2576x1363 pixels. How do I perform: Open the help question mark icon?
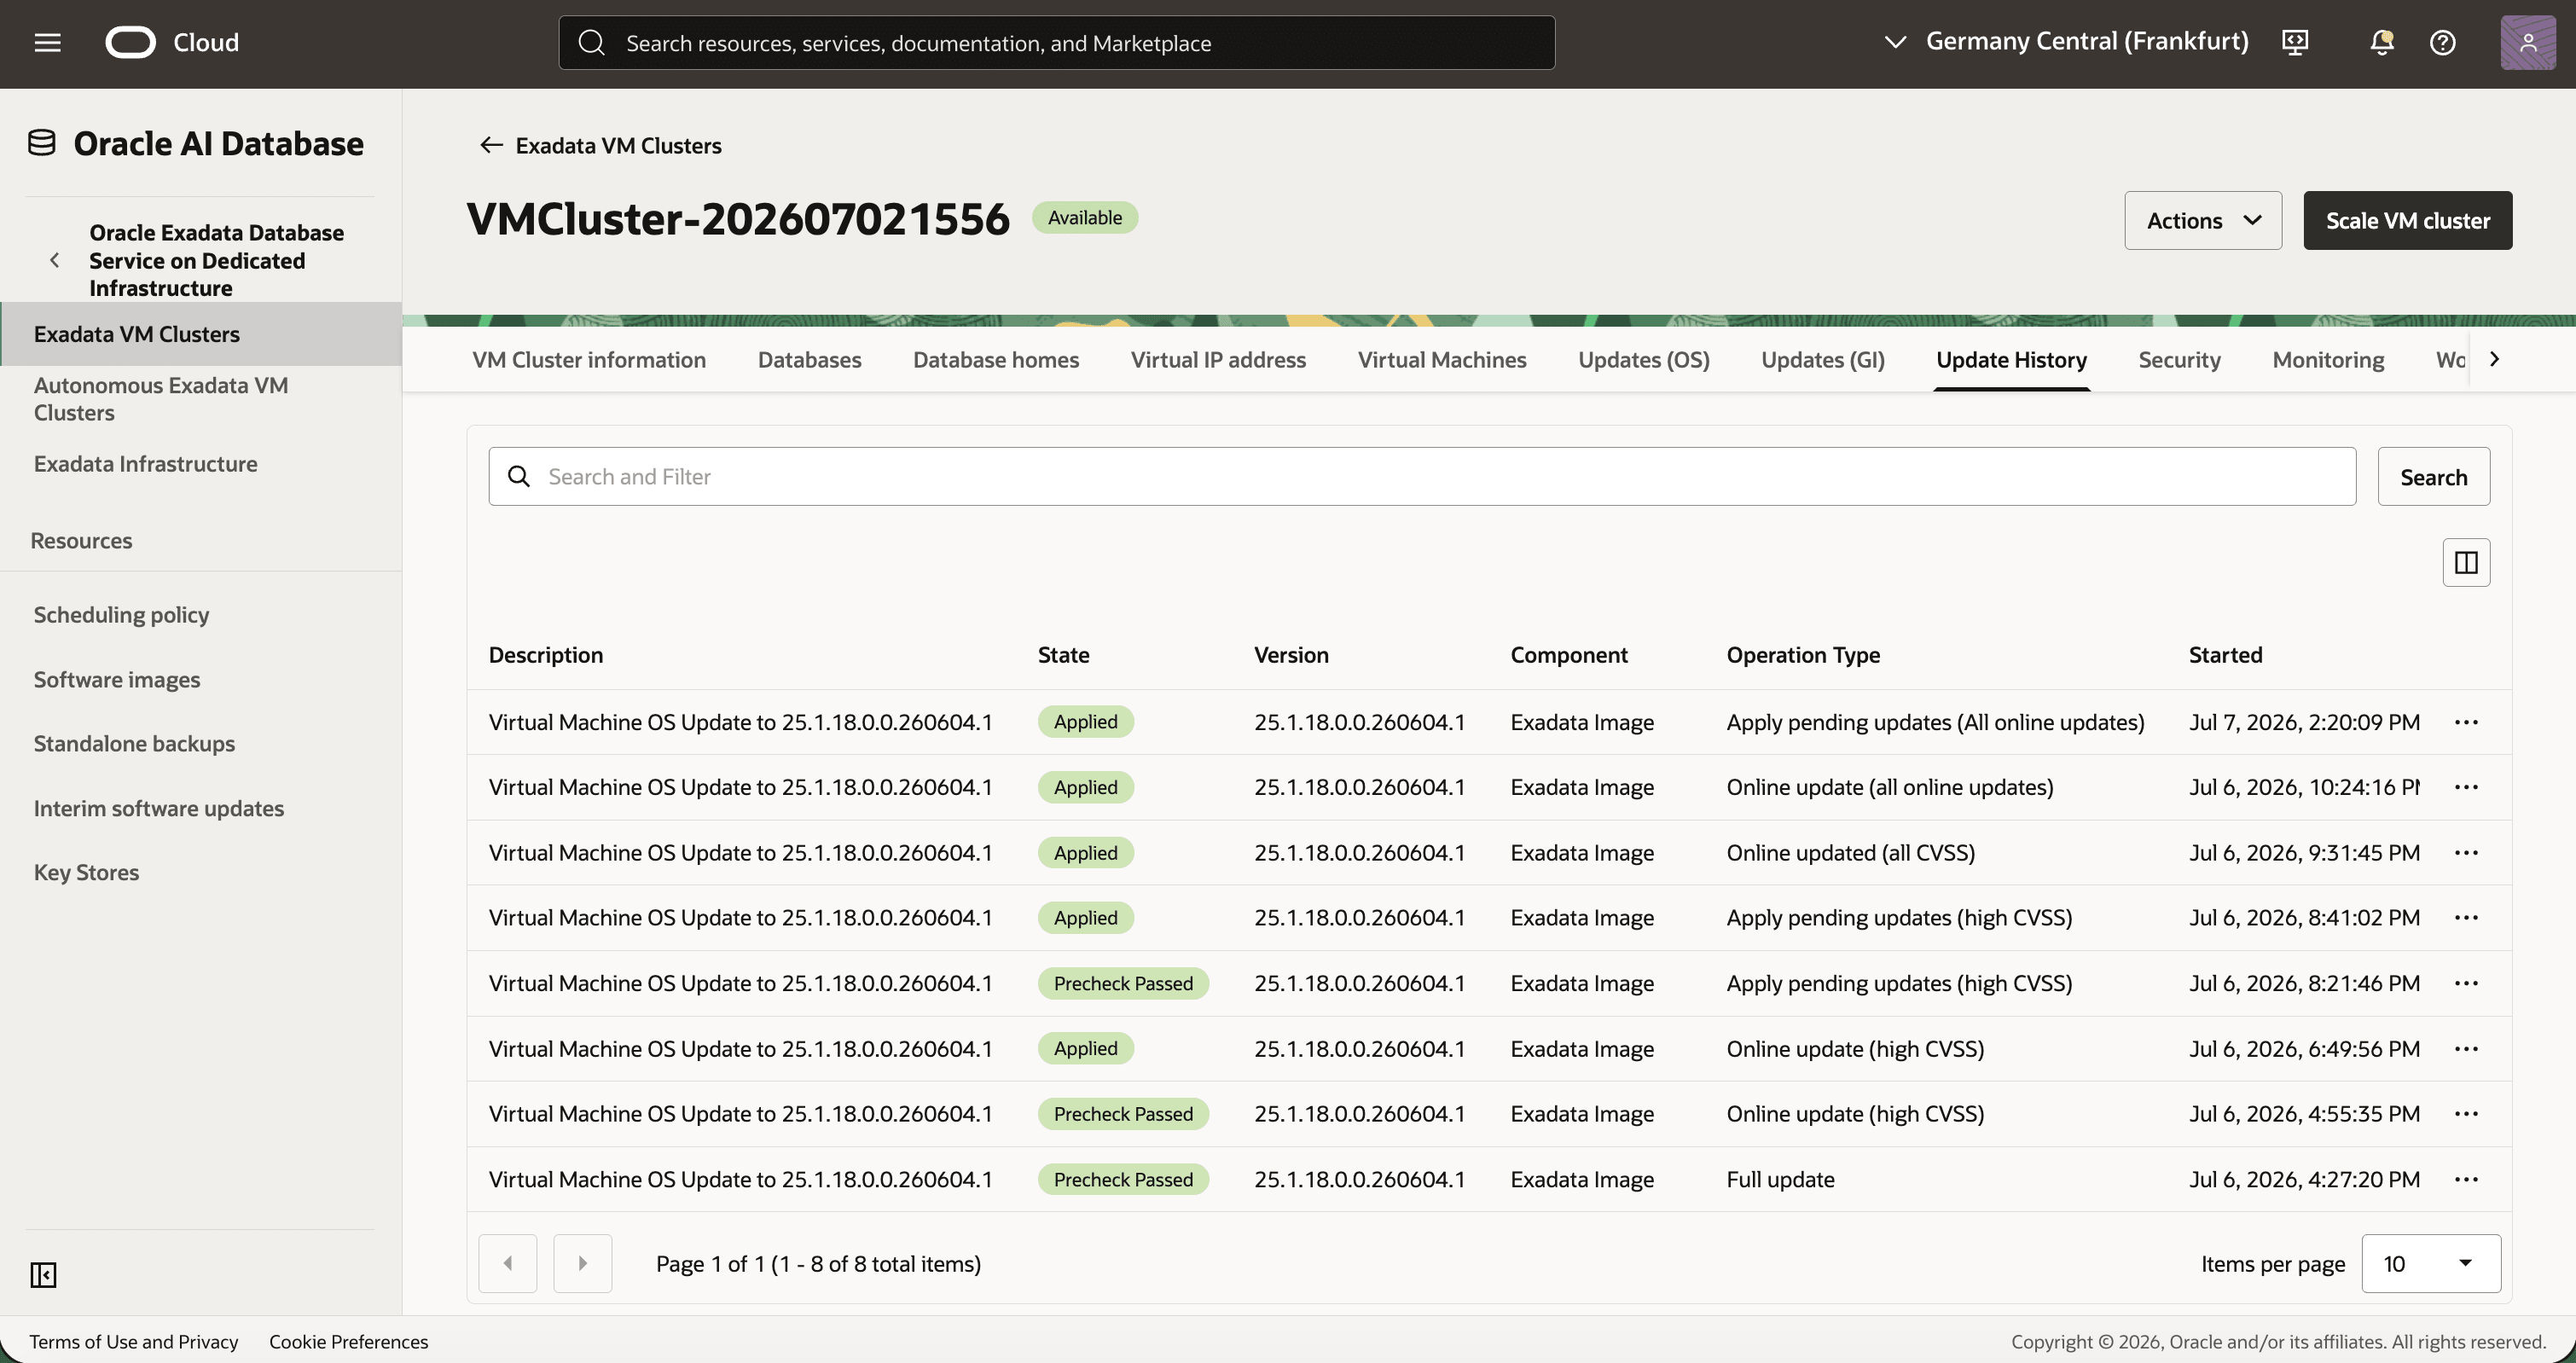click(2442, 42)
